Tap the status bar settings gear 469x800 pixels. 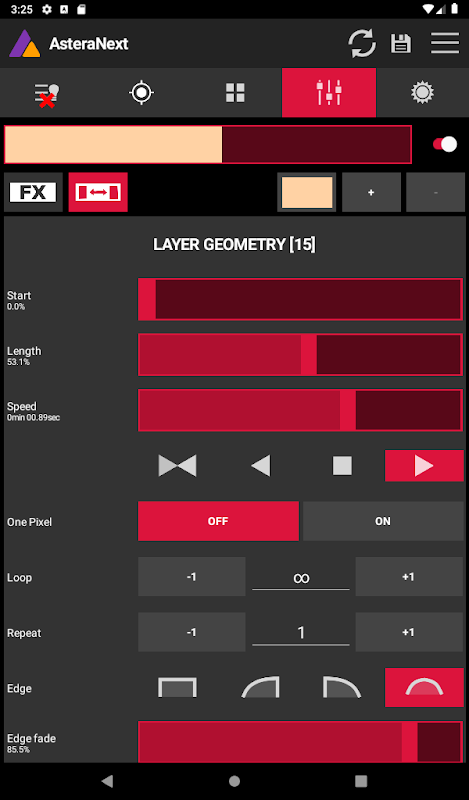(x=47, y=10)
